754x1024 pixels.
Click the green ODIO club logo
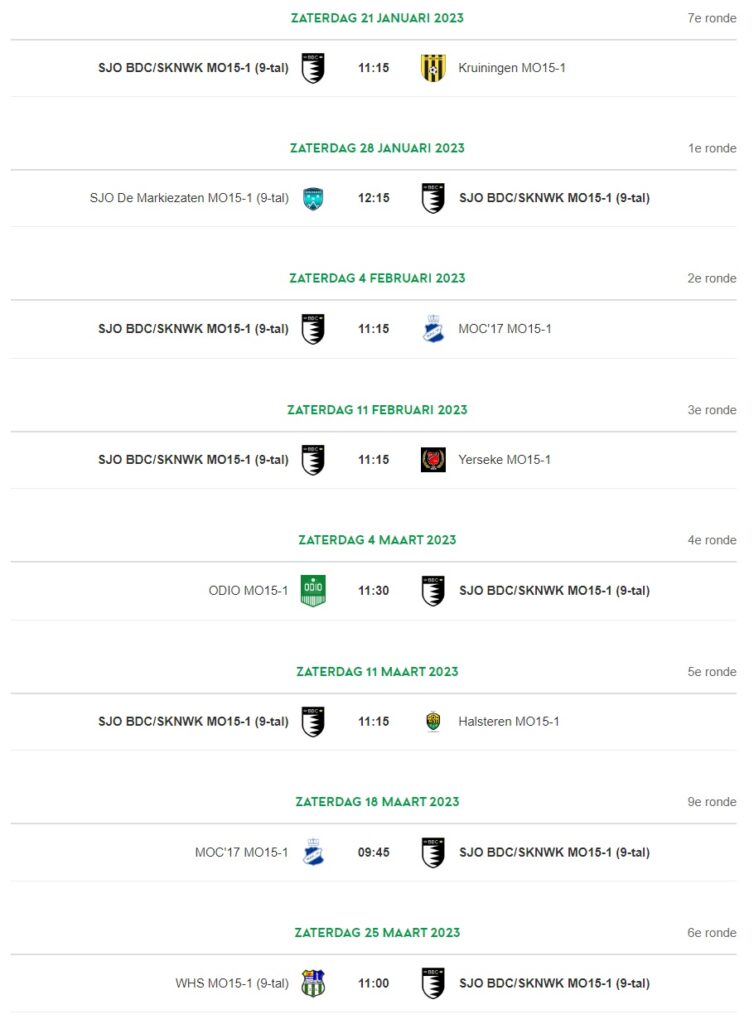[313, 590]
